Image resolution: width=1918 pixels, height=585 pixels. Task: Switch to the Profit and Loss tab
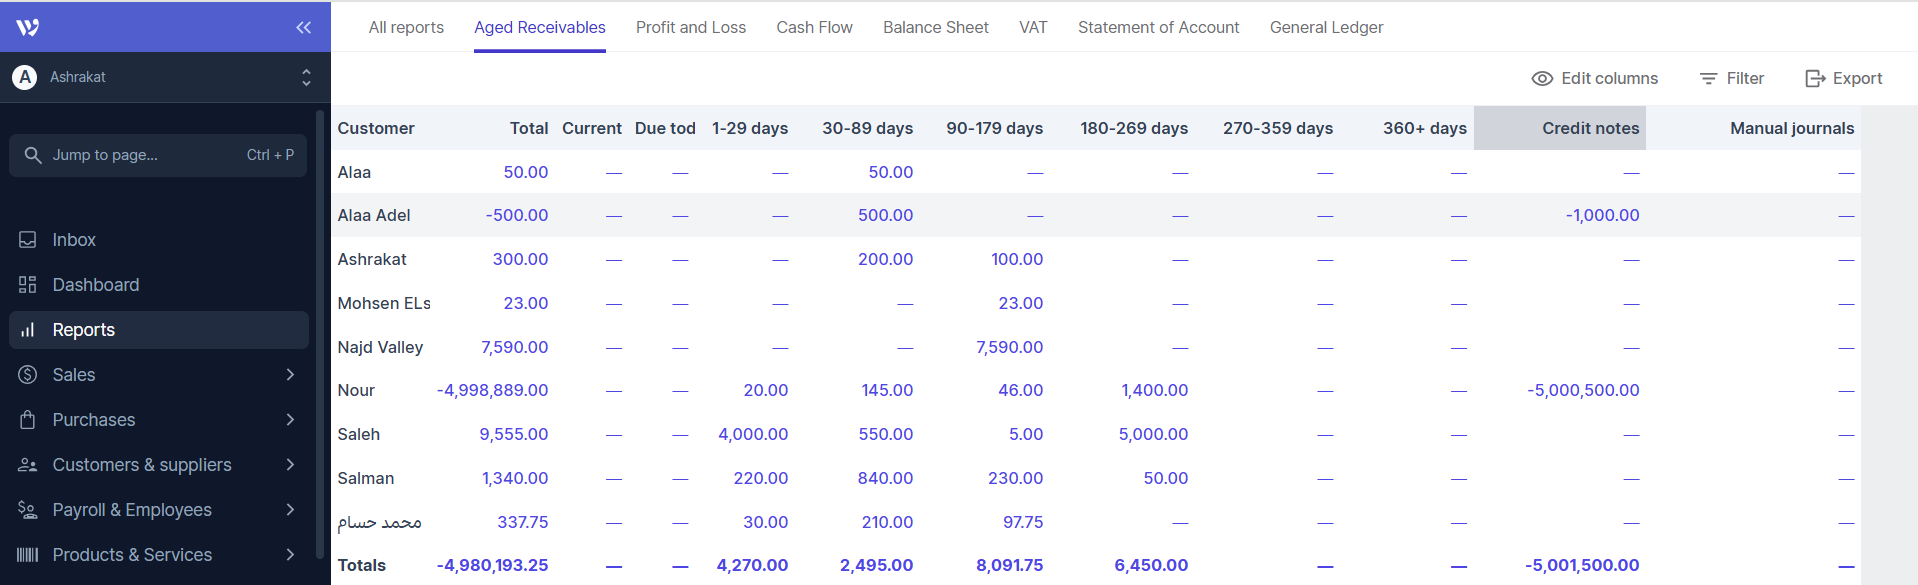(690, 27)
